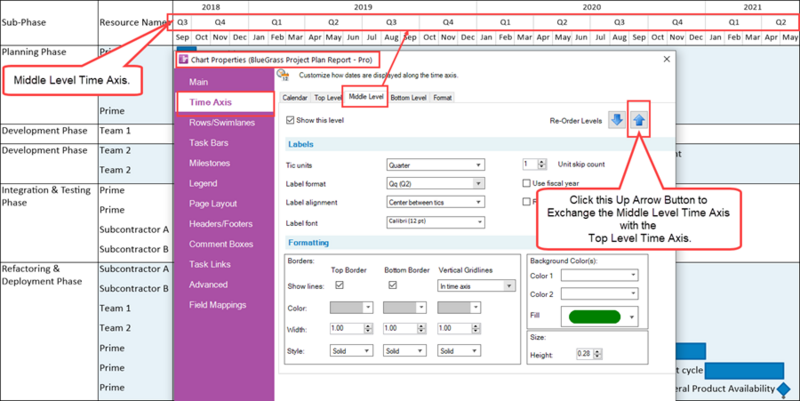
Task: Open the Label format Qq (Q2) dropdown
Action: coord(435,183)
